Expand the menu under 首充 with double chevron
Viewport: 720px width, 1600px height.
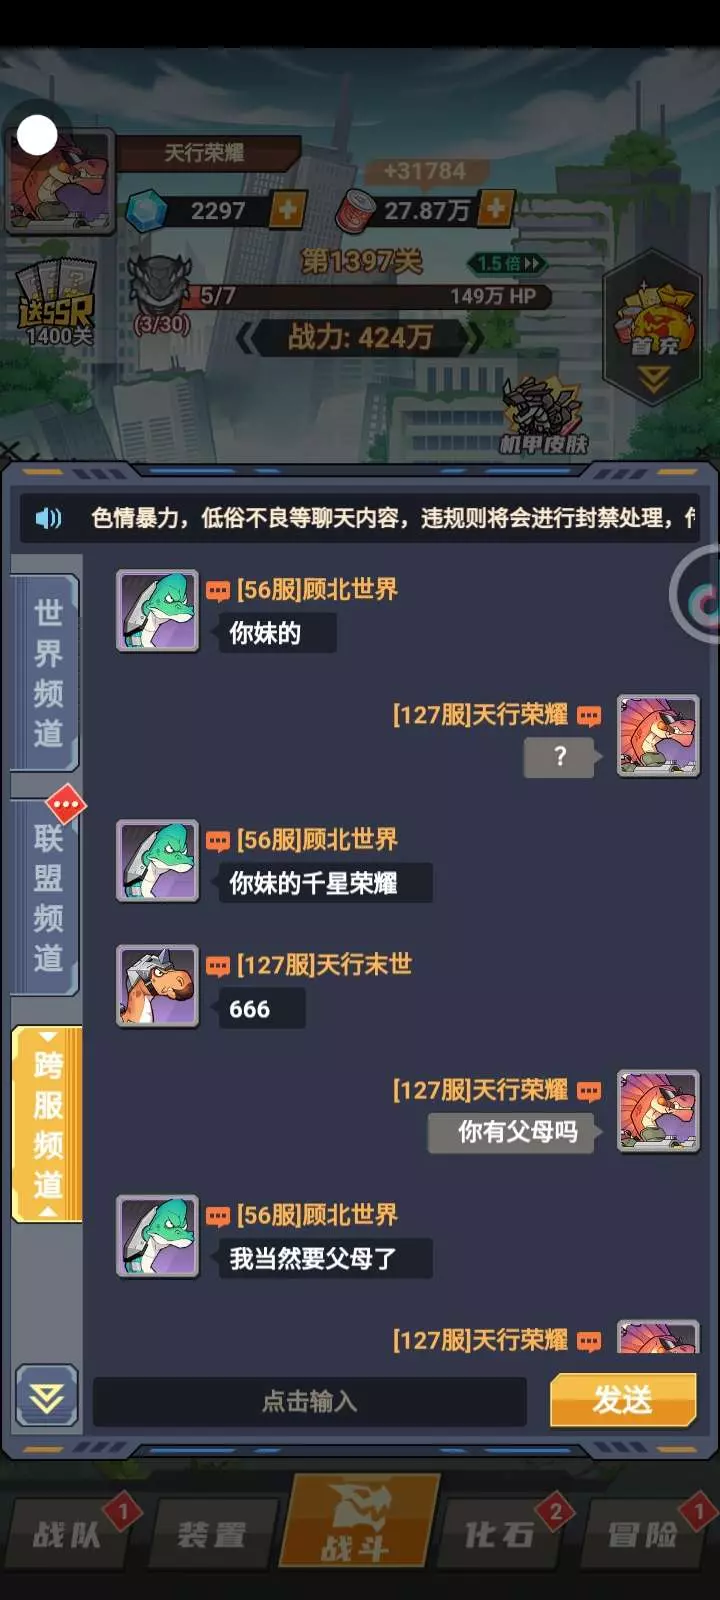coord(654,379)
